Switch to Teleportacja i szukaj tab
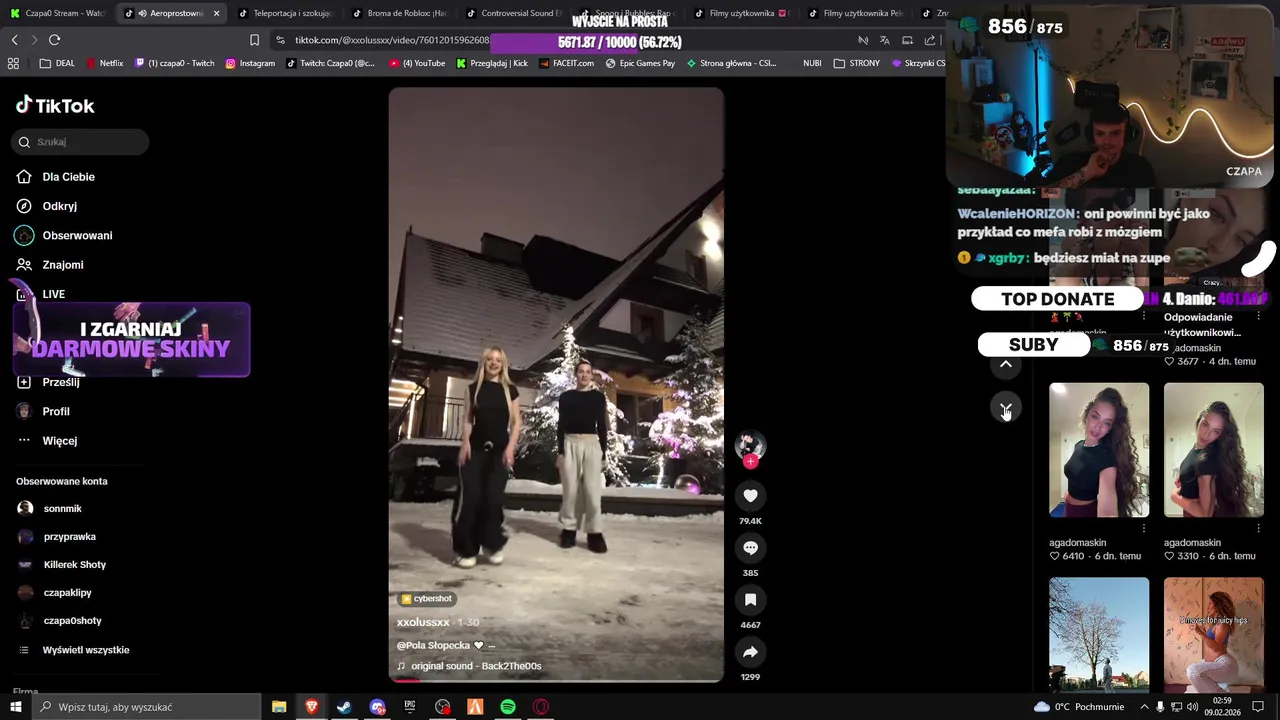This screenshot has width=1280, height=720. 285,14
